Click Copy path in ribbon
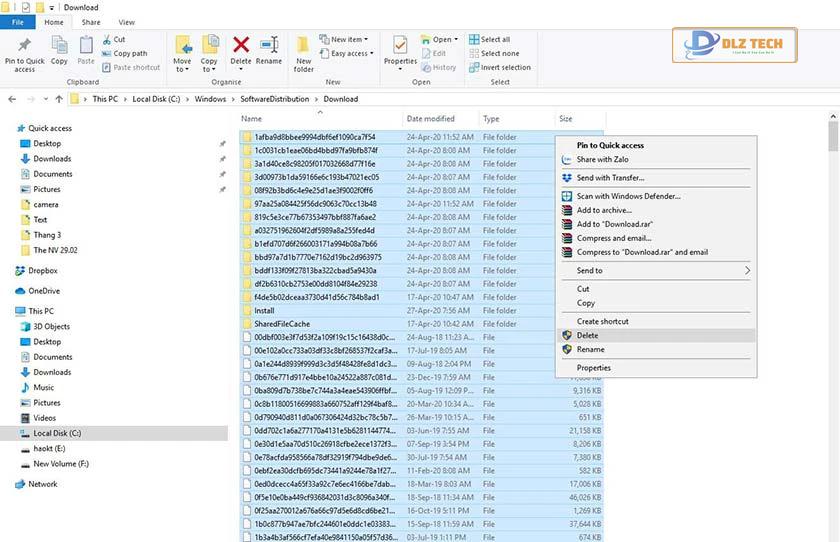This screenshot has width=840, height=542. pos(124,54)
